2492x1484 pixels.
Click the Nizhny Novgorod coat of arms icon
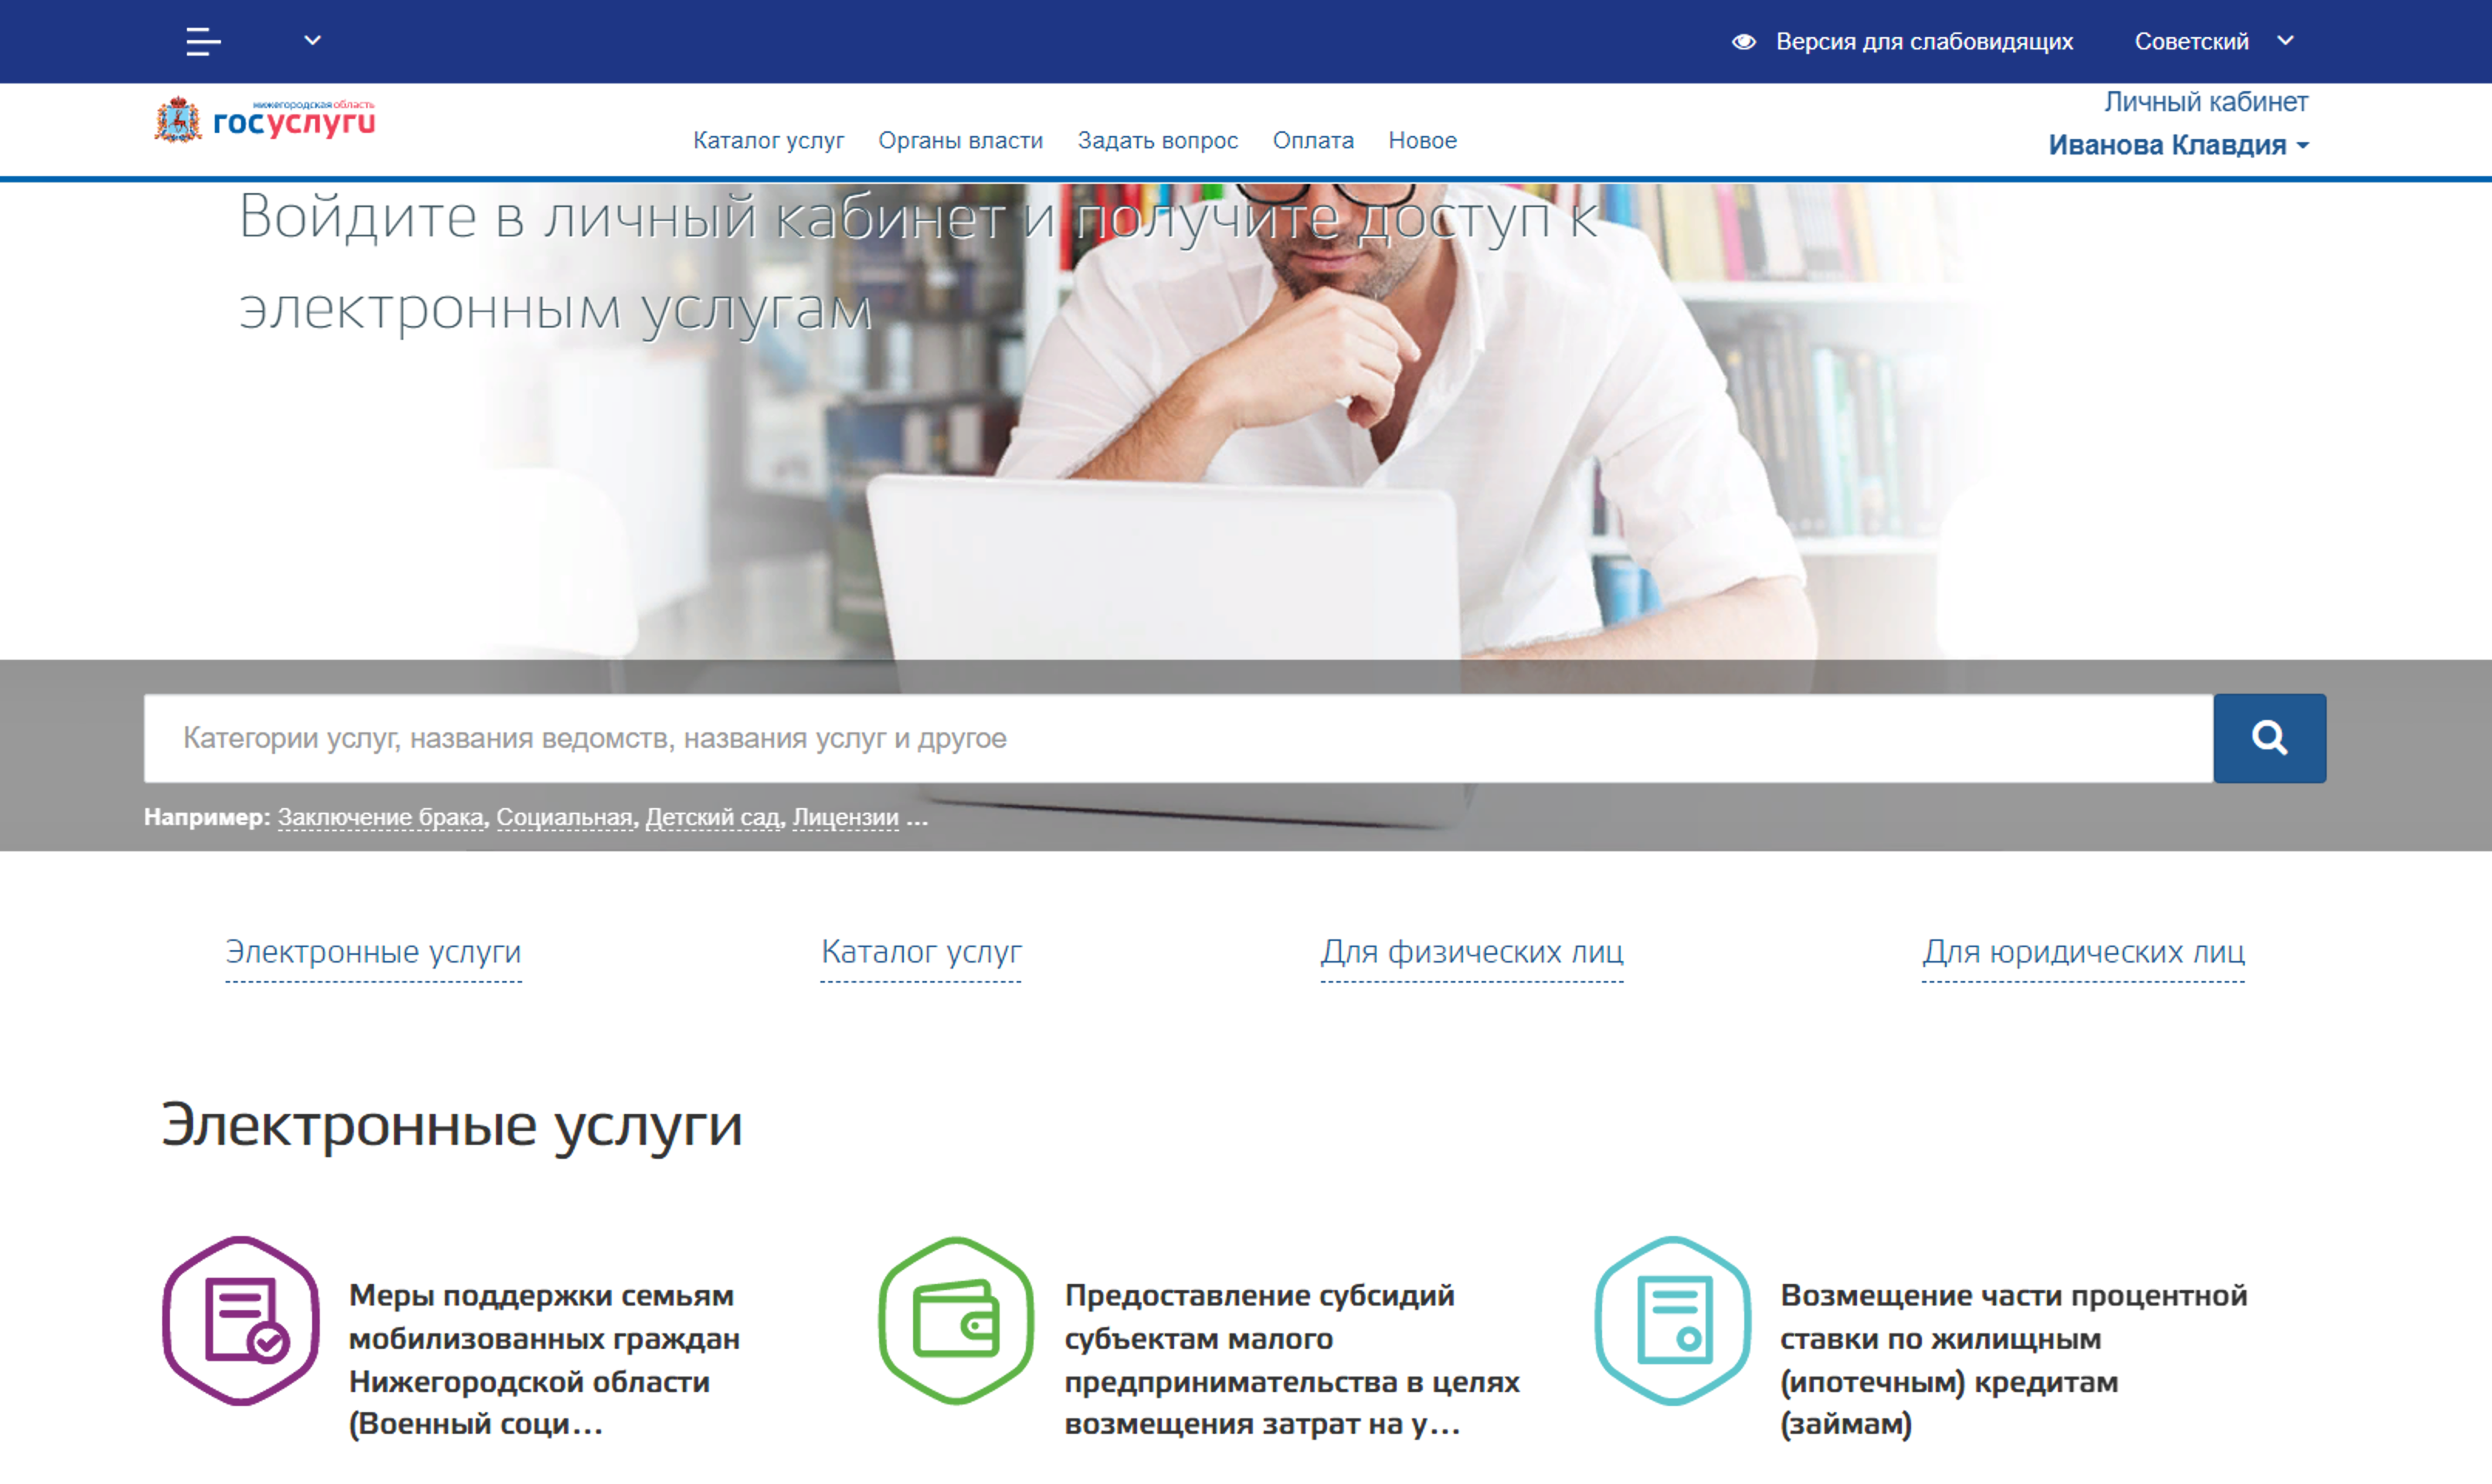pos(177,119)
